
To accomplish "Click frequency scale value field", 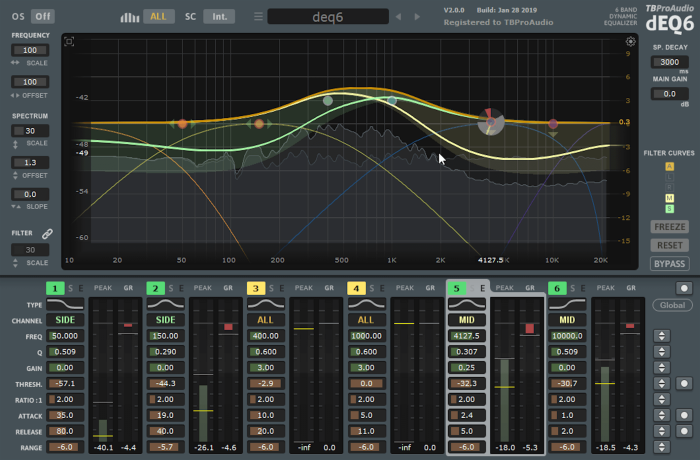I will coord(30,50).
